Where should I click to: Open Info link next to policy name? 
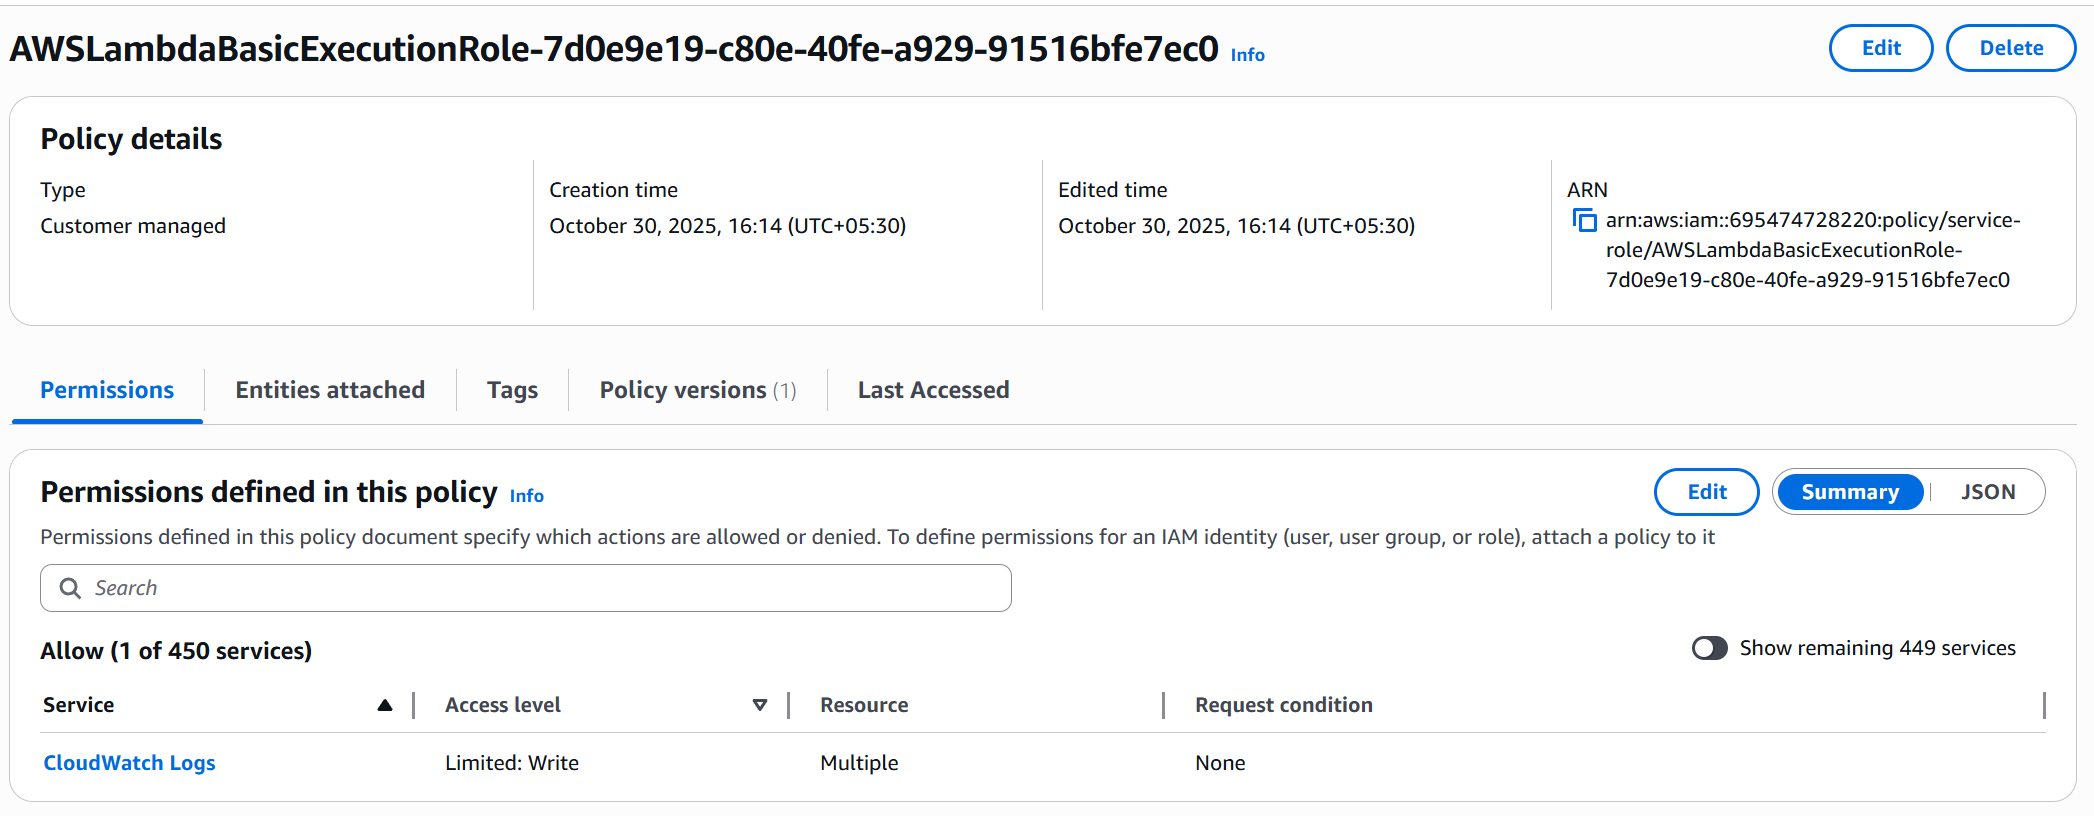[1247, 55]
